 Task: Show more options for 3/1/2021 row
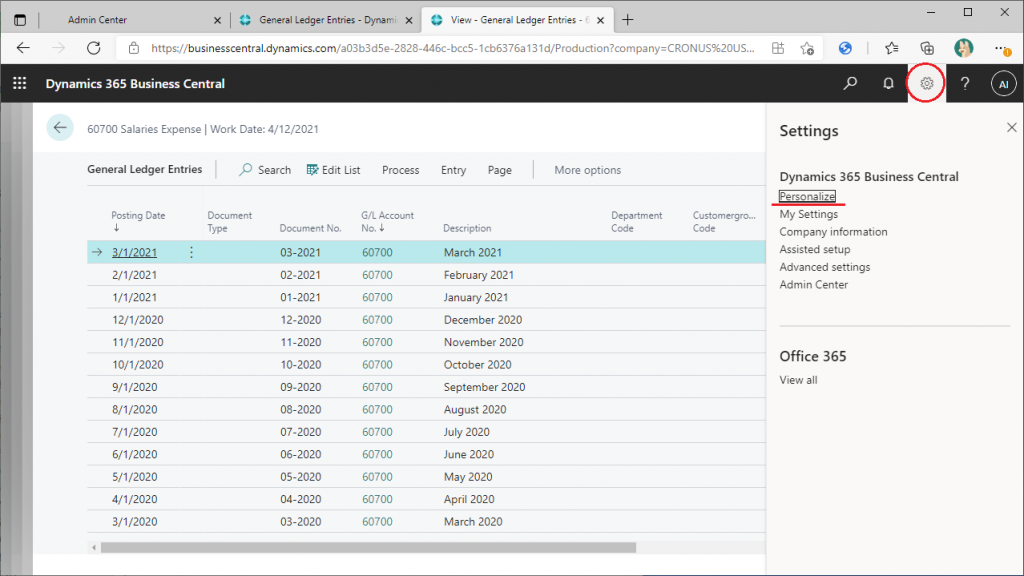(191, 252)
